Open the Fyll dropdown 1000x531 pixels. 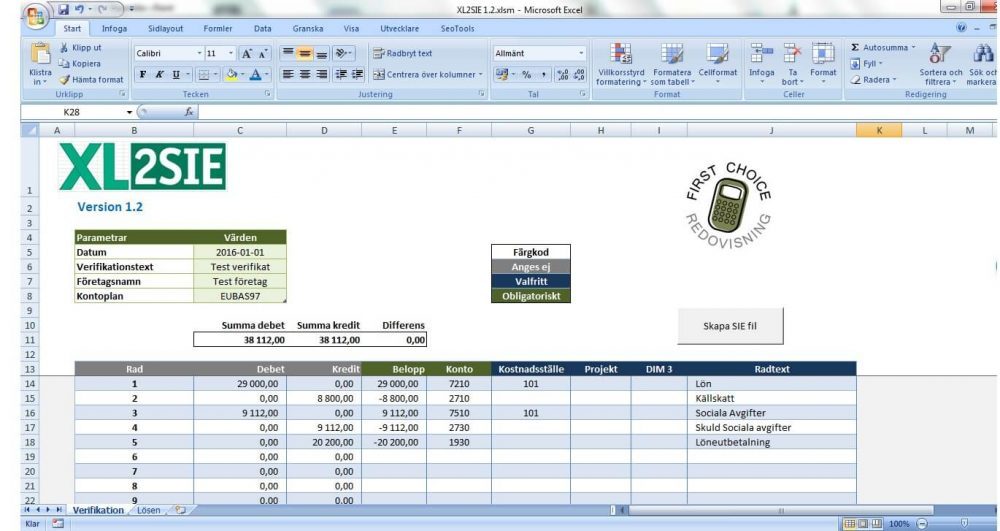pos(867,64)
